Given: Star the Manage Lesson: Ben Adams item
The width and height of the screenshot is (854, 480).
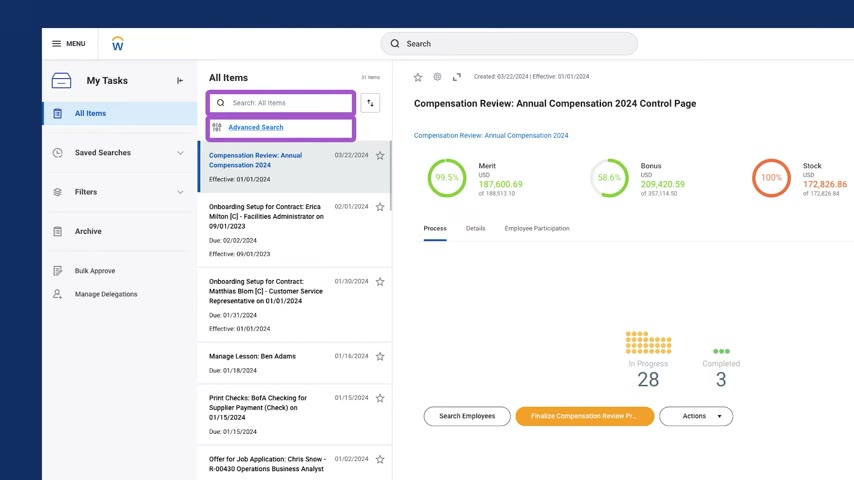Looking at the screenshot, I should (x=380, y=356).
